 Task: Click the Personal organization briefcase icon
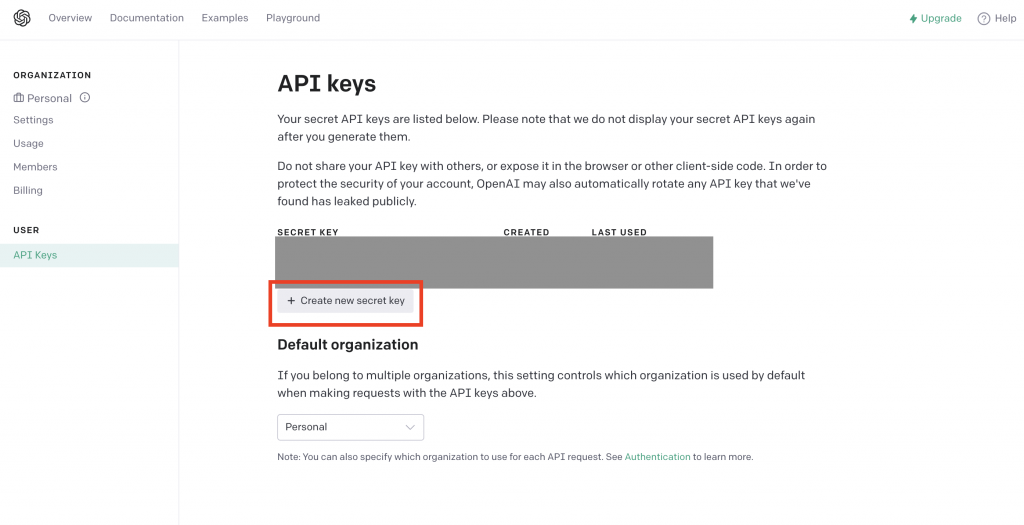click(19, 98)
